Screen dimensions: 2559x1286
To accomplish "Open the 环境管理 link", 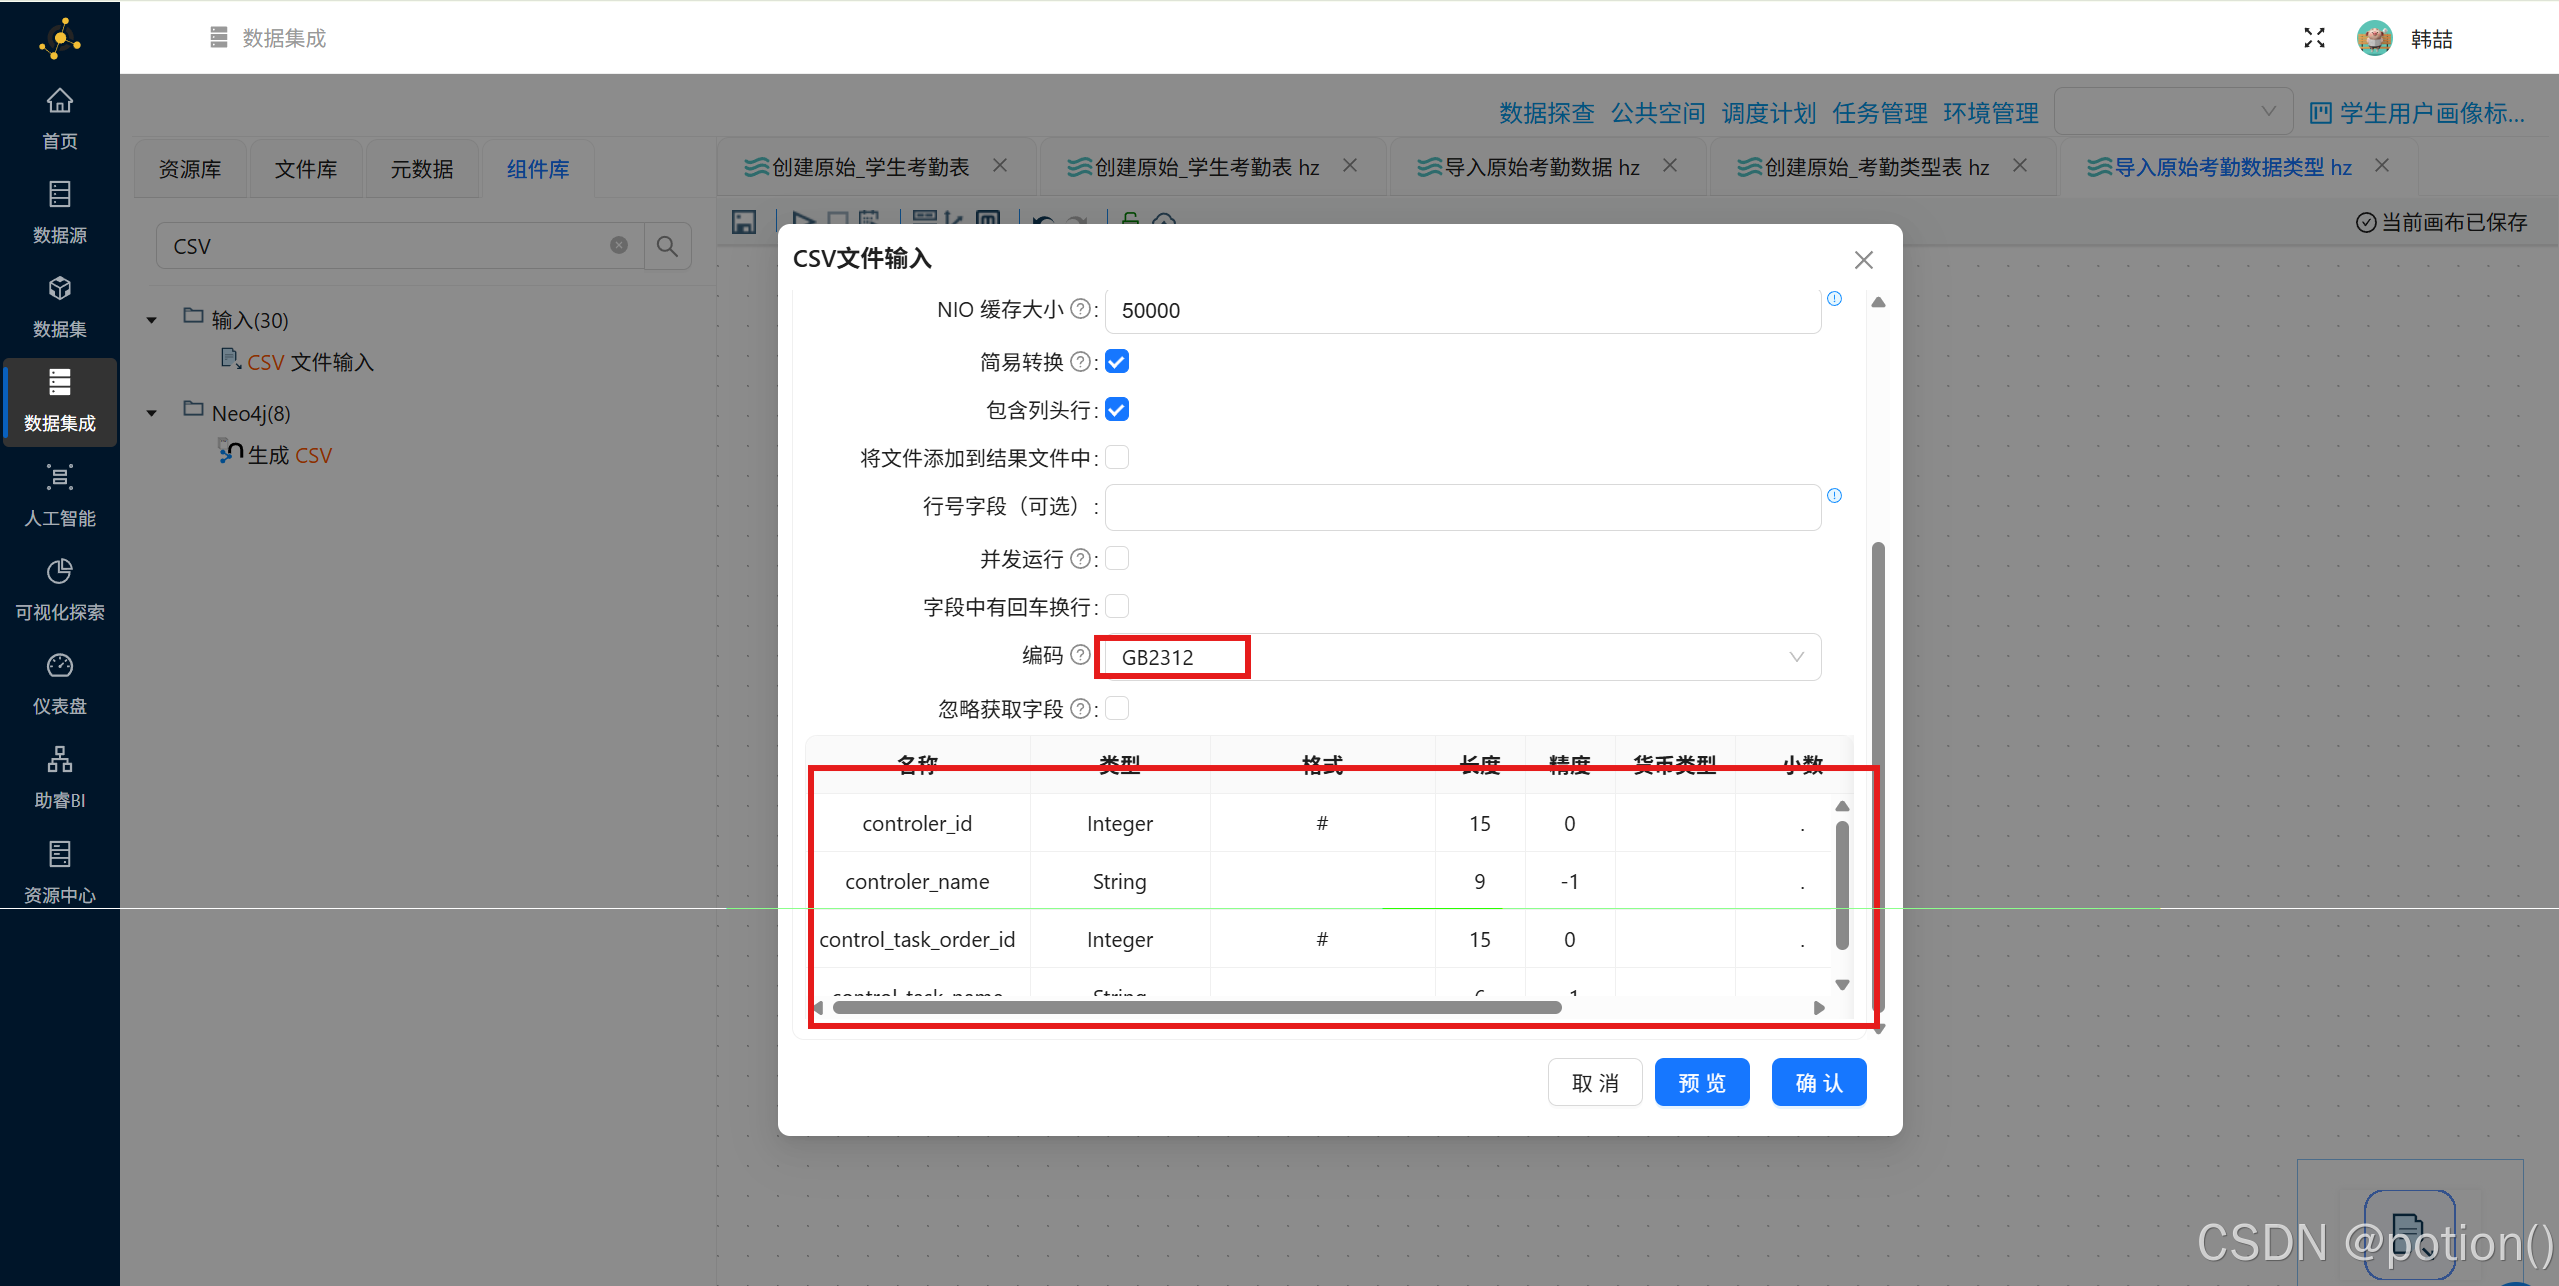I will (x=1990, y=112).
